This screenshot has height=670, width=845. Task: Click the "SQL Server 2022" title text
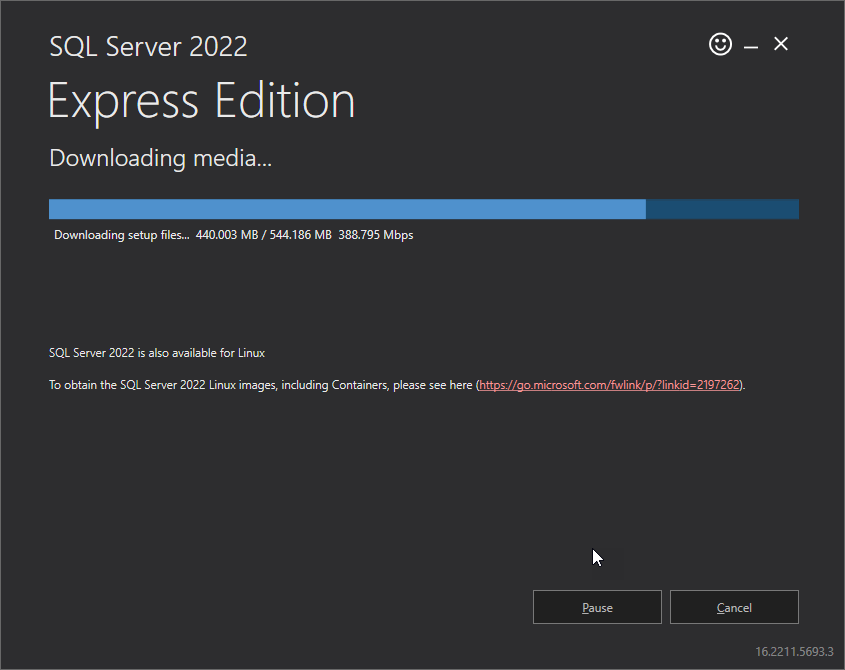click(148, 46)
